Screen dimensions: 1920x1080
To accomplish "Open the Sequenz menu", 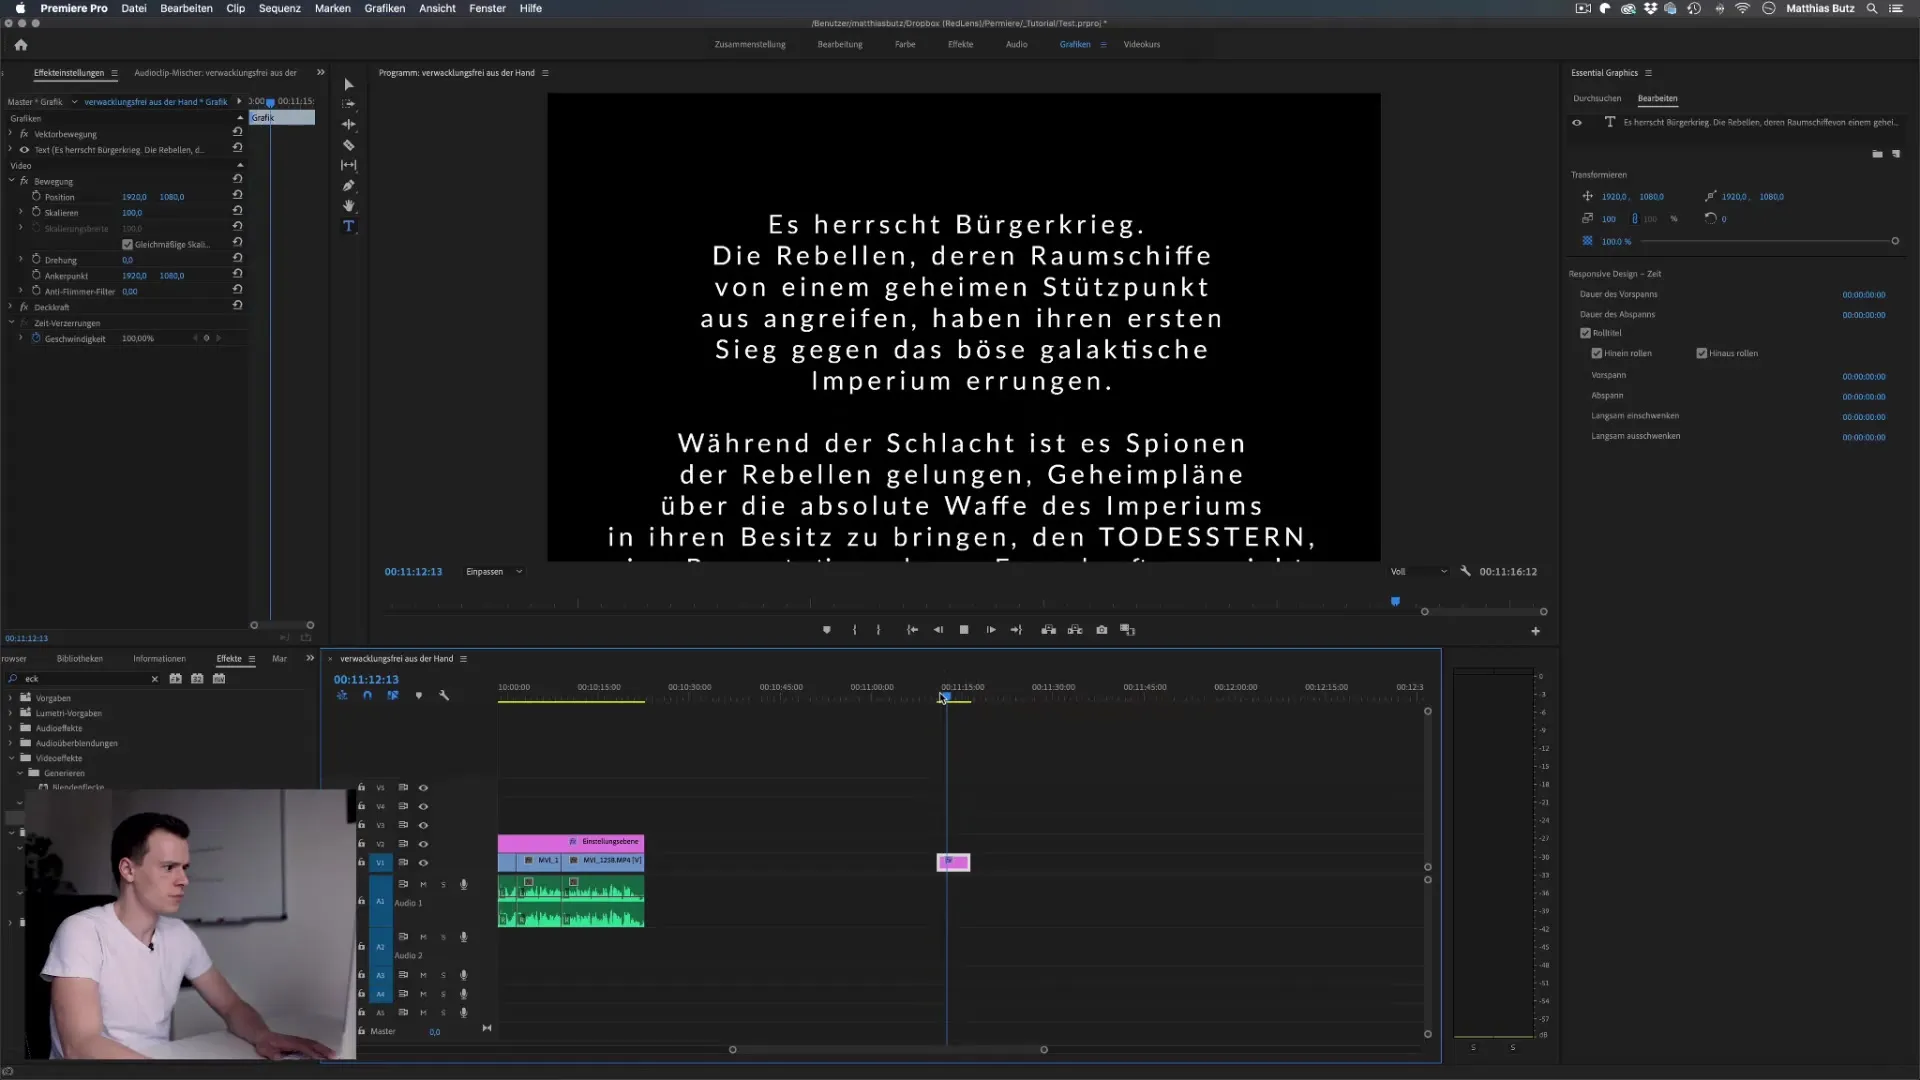I will 279,8.
